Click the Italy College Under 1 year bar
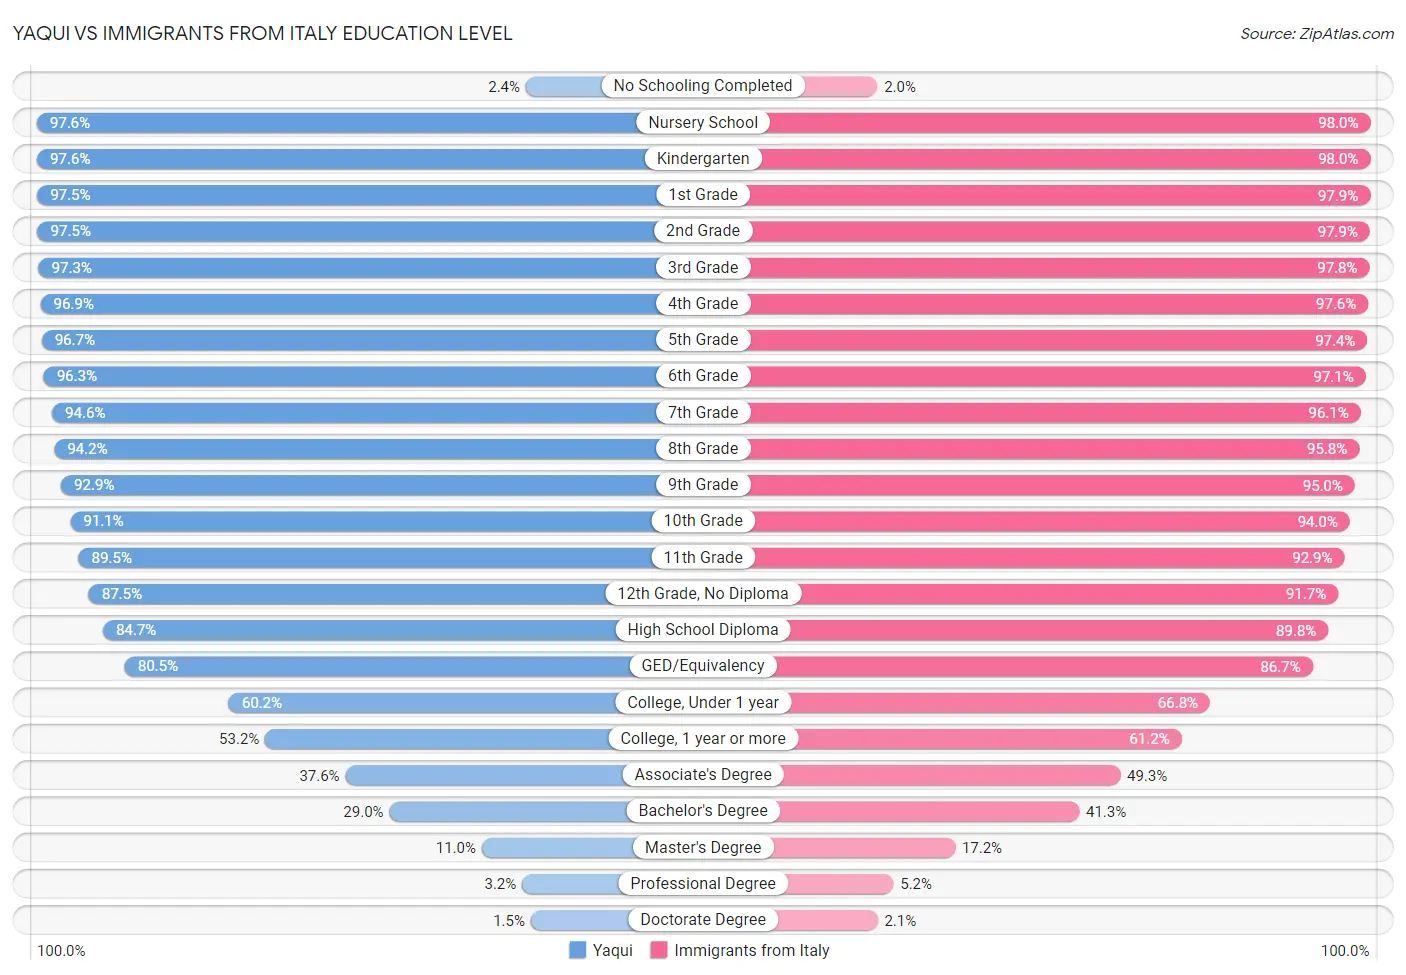The image size is (1406, 975). pyautogui.click(x=1000, y=703)
